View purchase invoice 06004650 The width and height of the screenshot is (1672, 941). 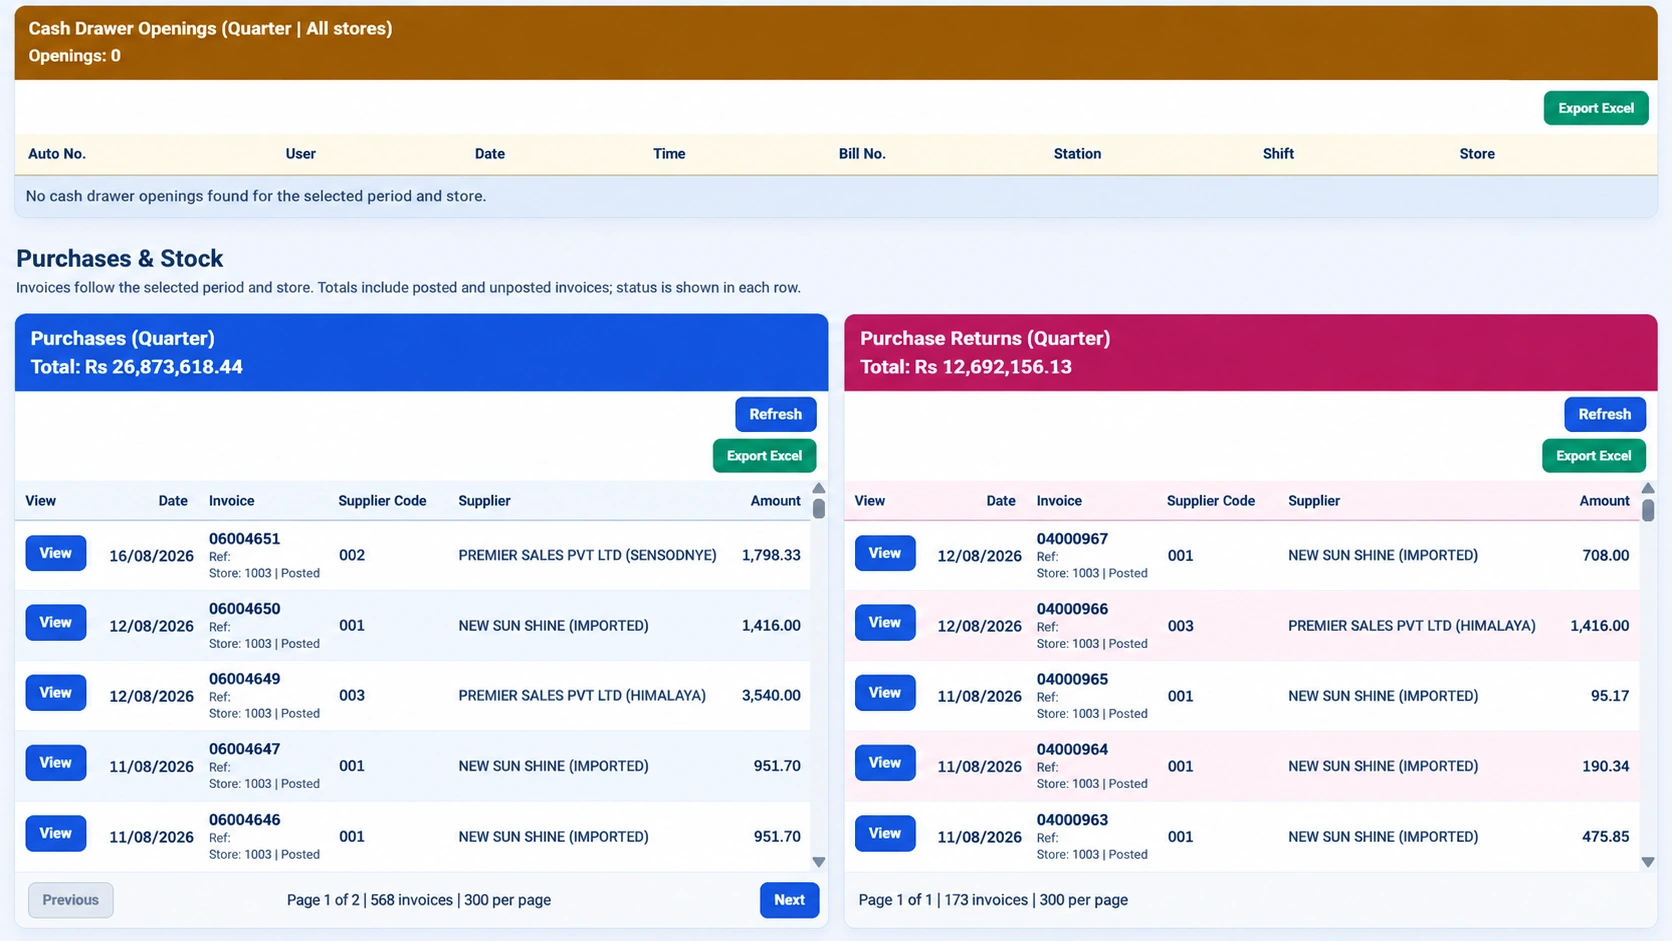click(x=55, y=623)
